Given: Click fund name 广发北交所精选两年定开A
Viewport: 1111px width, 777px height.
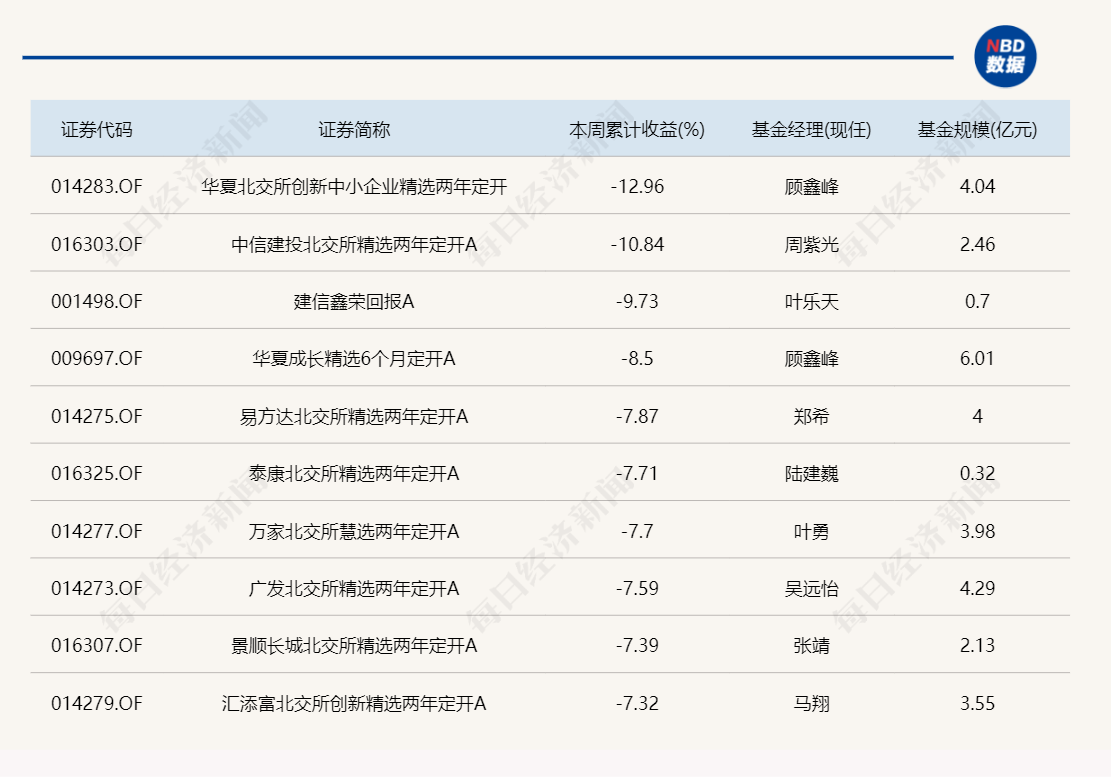Looking at the screenshot, I should pos(354,589).
